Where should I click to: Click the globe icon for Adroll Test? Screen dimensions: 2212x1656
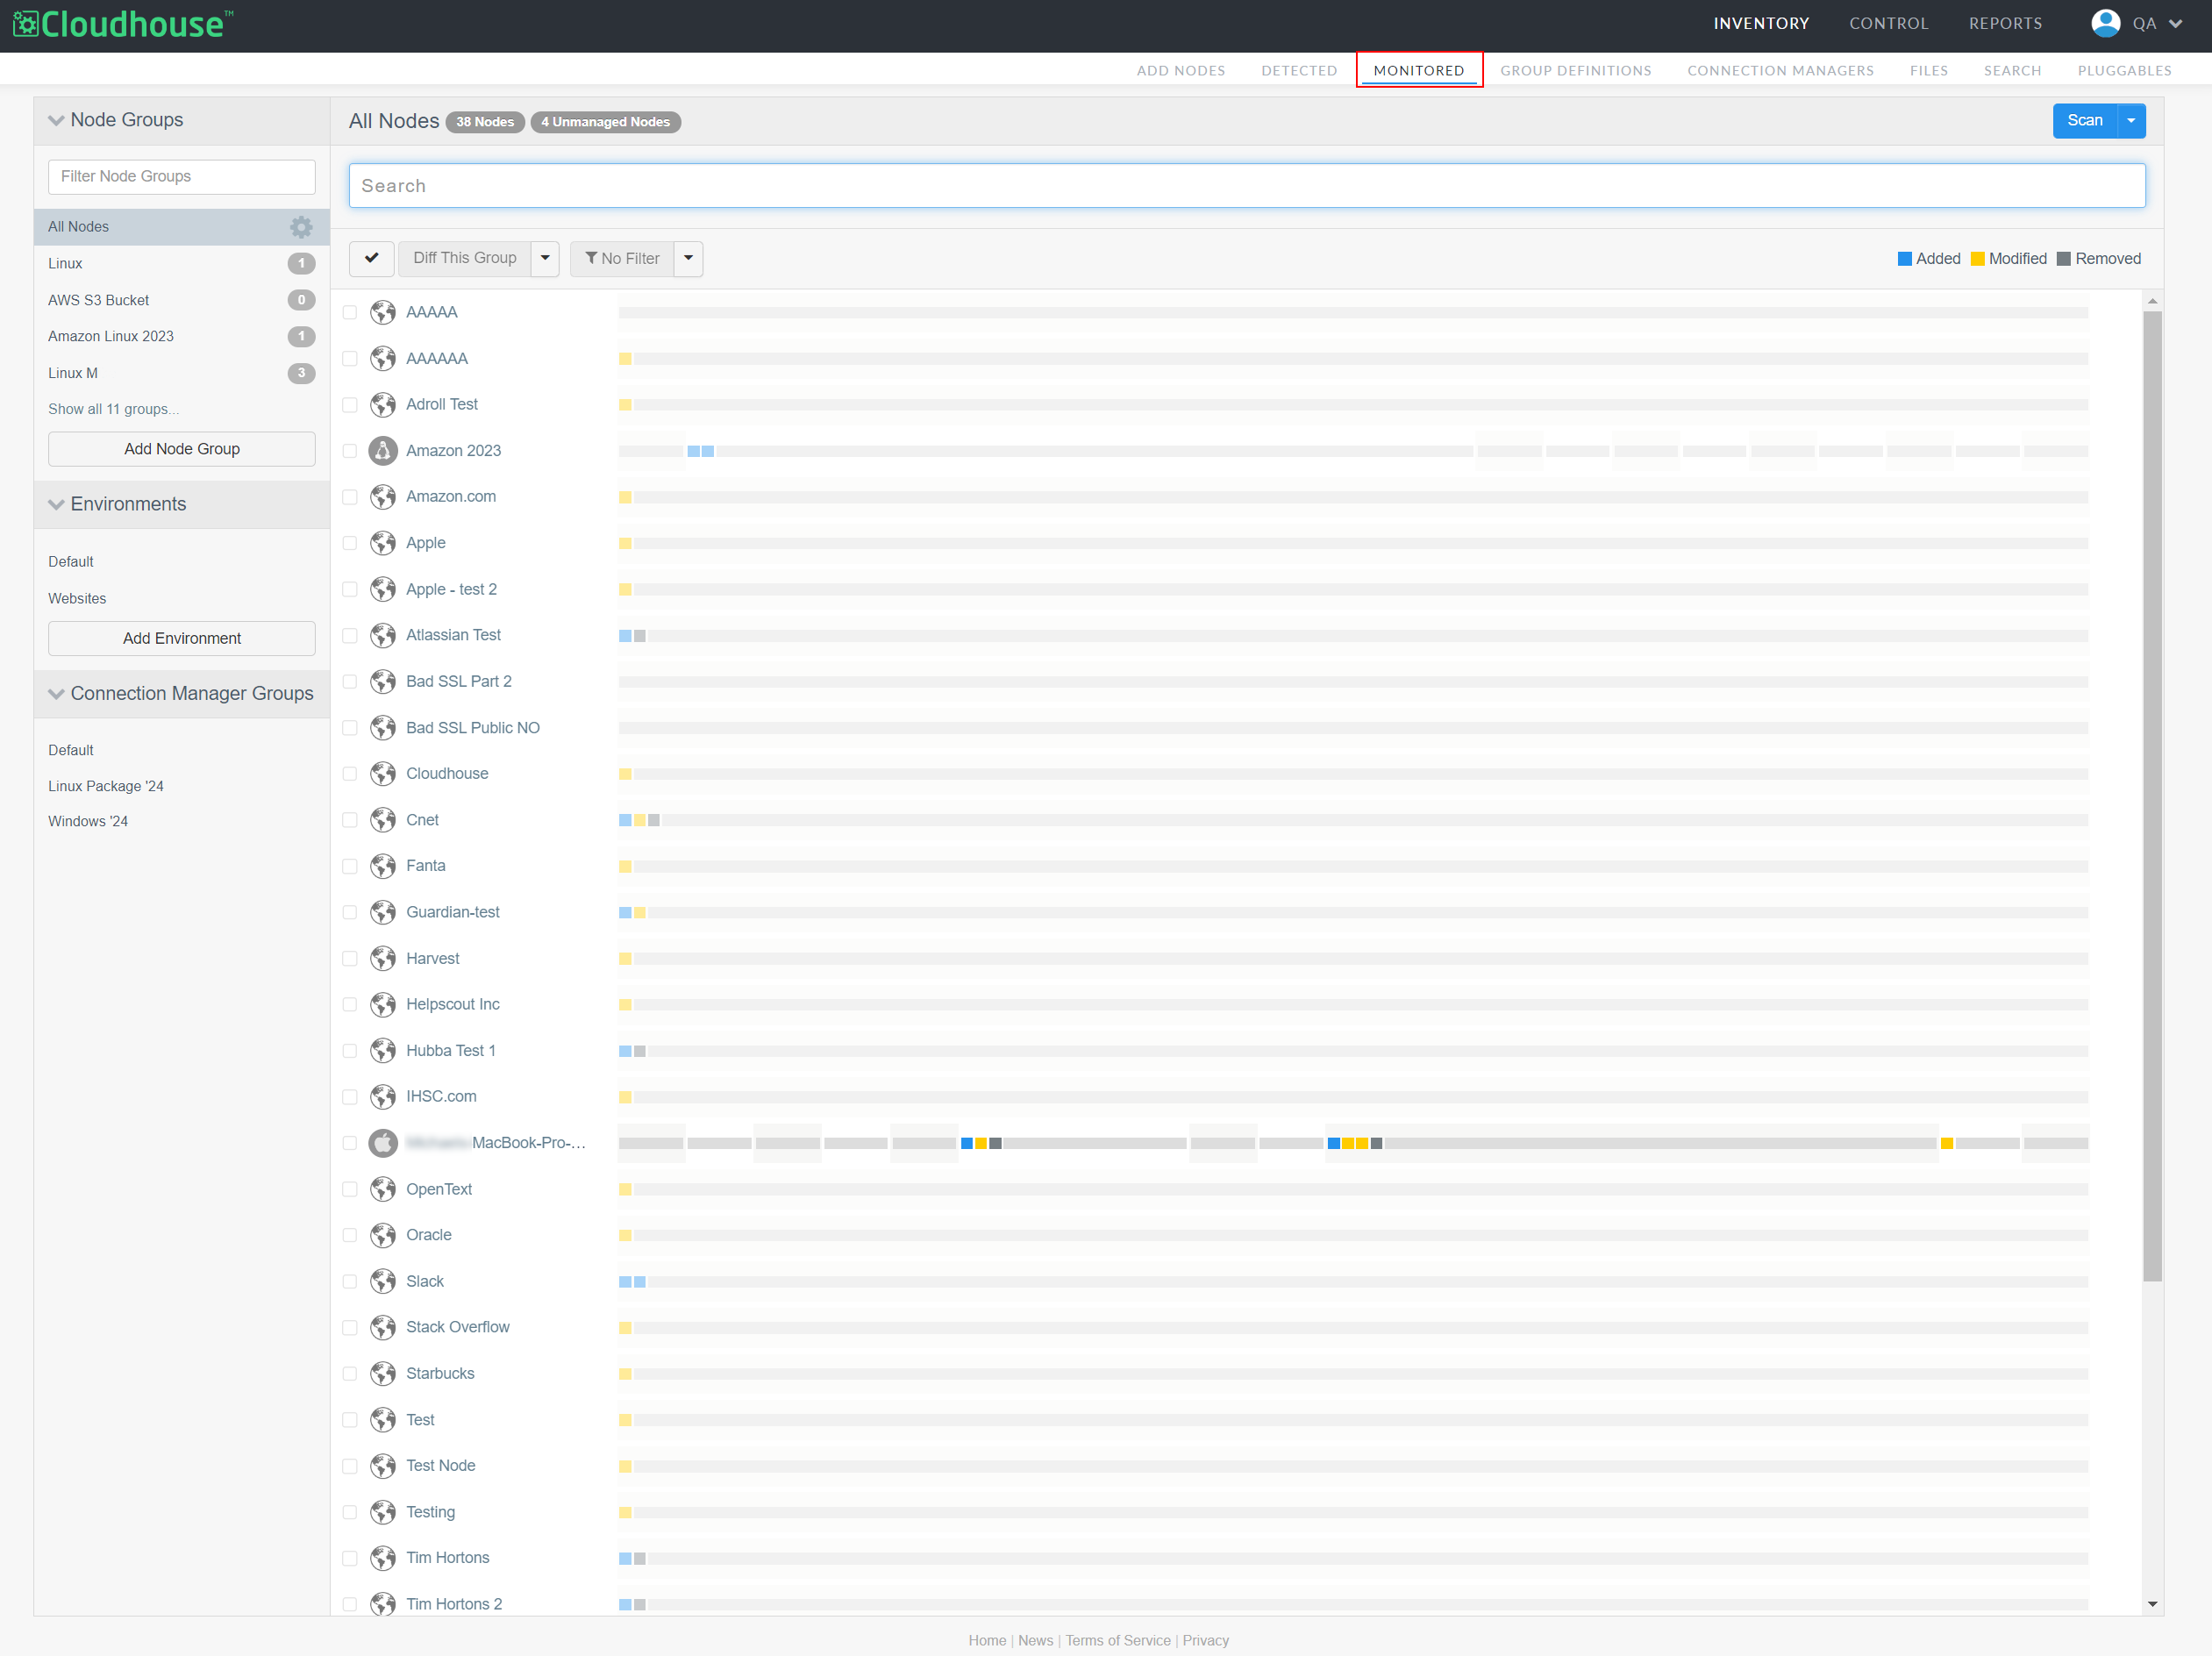(x=383, y=404)
